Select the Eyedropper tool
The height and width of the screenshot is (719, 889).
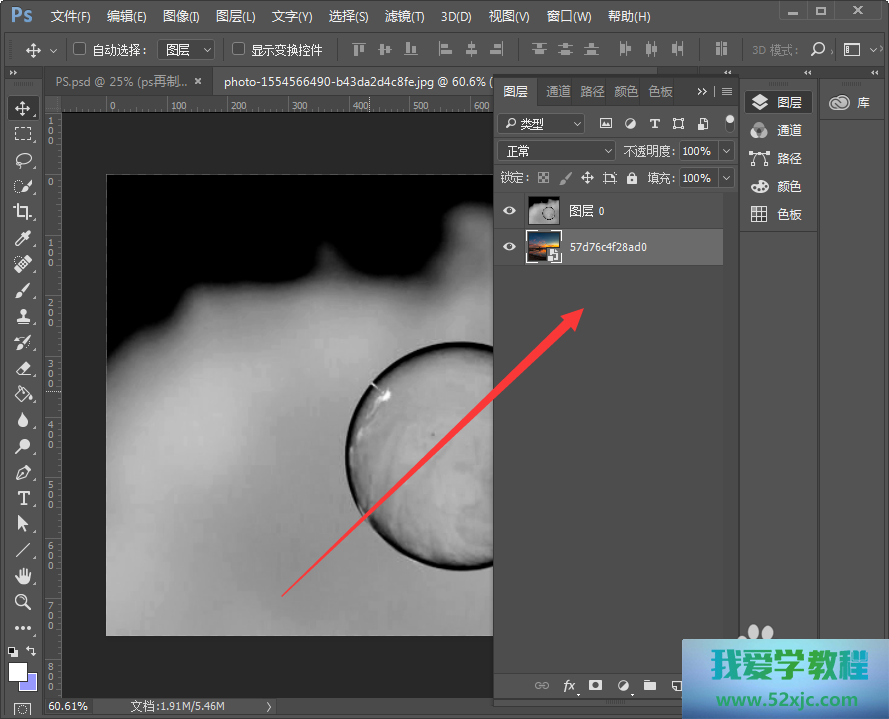[x=23, y=238]
